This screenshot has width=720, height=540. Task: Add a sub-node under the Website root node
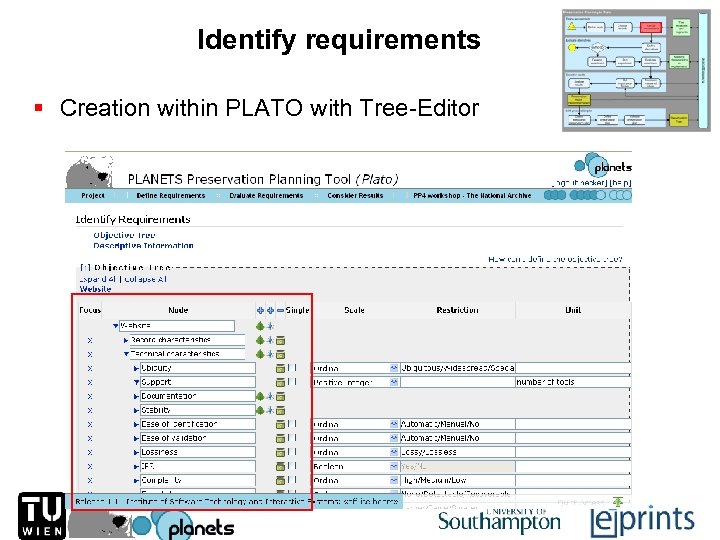click(x=270, y=326)
